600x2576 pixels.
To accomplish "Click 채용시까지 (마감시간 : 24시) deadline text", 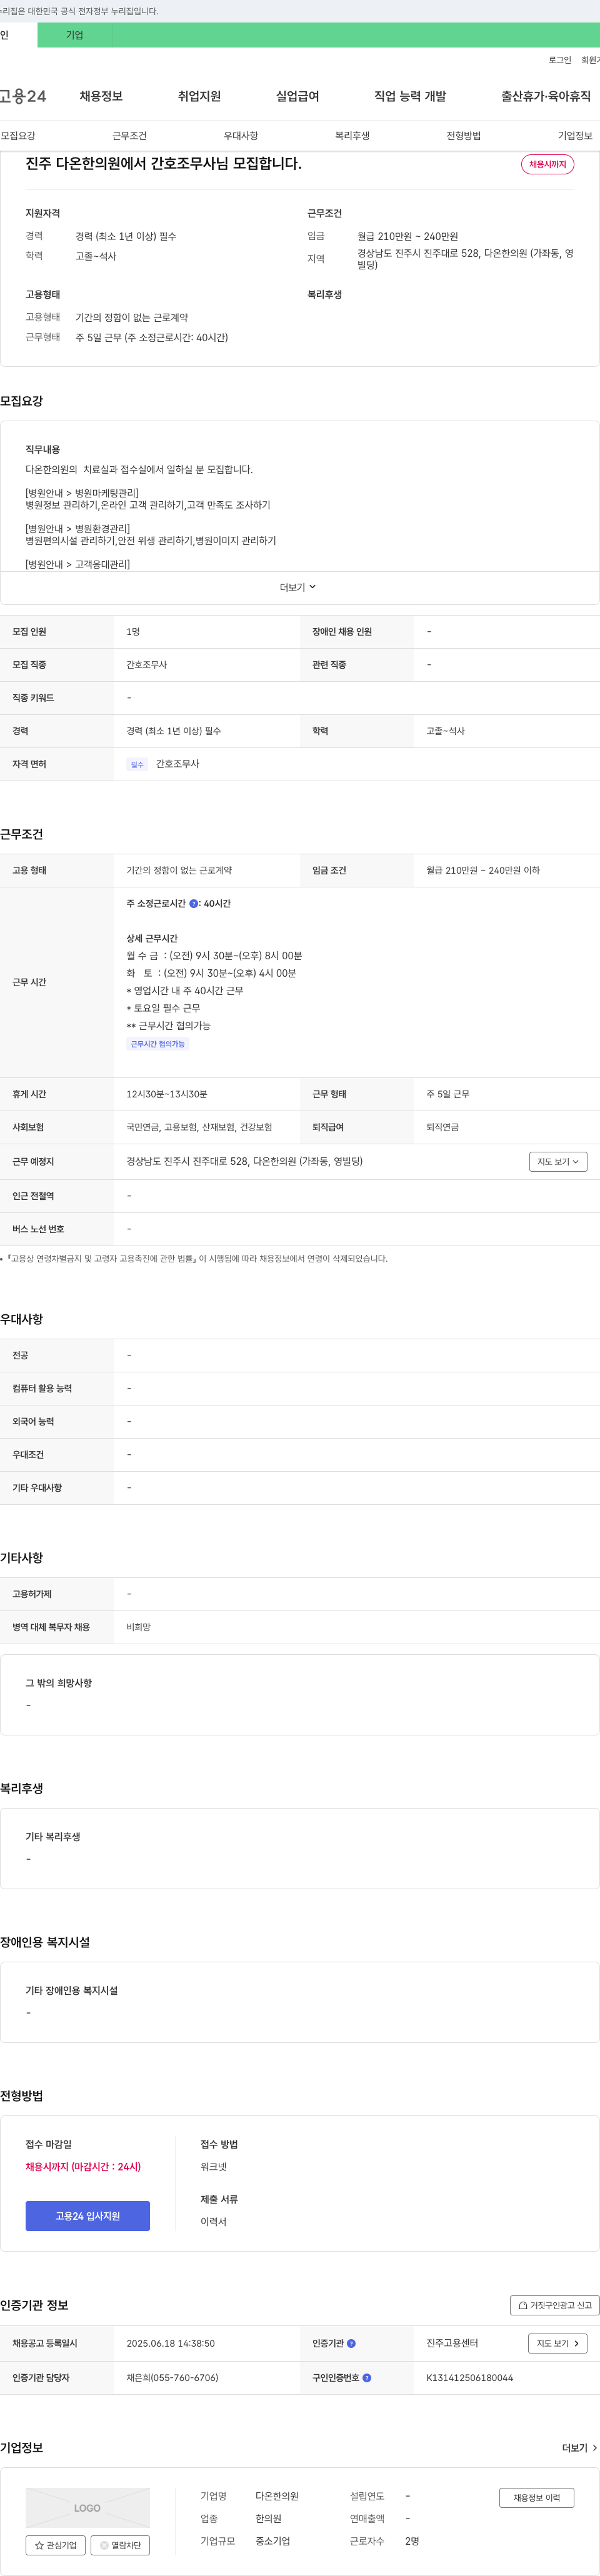I will pos(83,2167).
